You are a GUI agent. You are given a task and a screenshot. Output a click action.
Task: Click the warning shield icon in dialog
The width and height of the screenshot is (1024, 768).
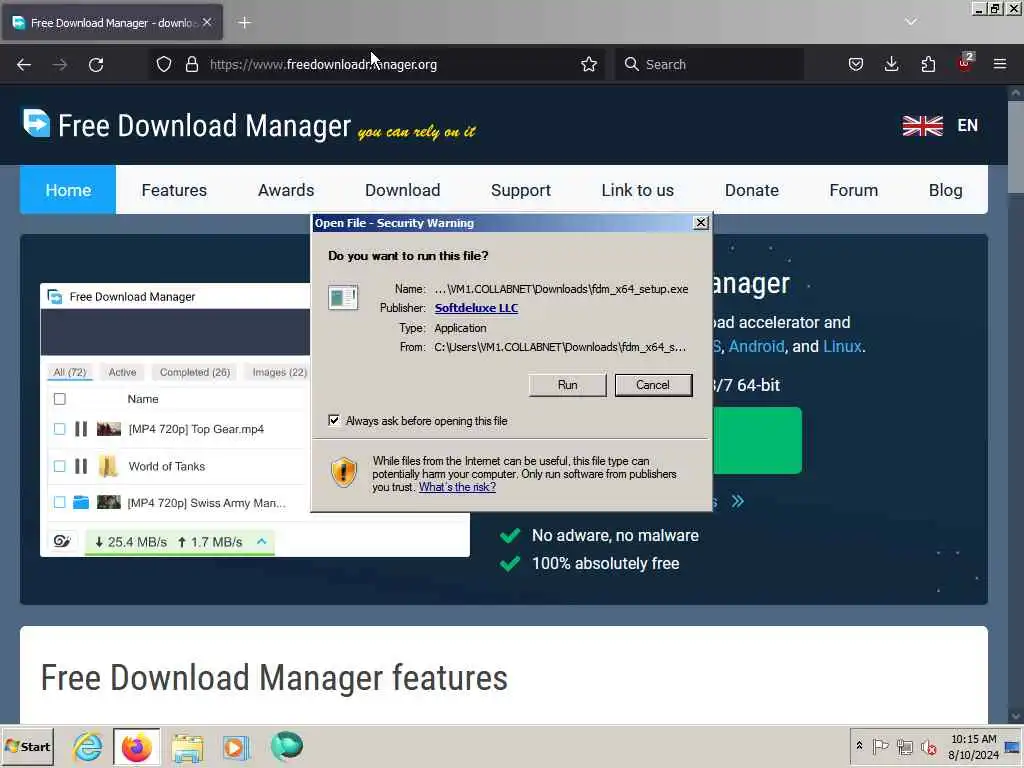pos(344,472)
